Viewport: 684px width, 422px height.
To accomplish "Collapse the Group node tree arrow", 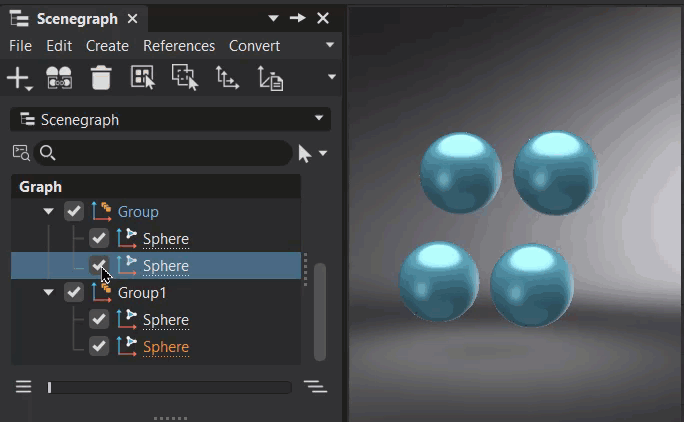I will 48,212.
